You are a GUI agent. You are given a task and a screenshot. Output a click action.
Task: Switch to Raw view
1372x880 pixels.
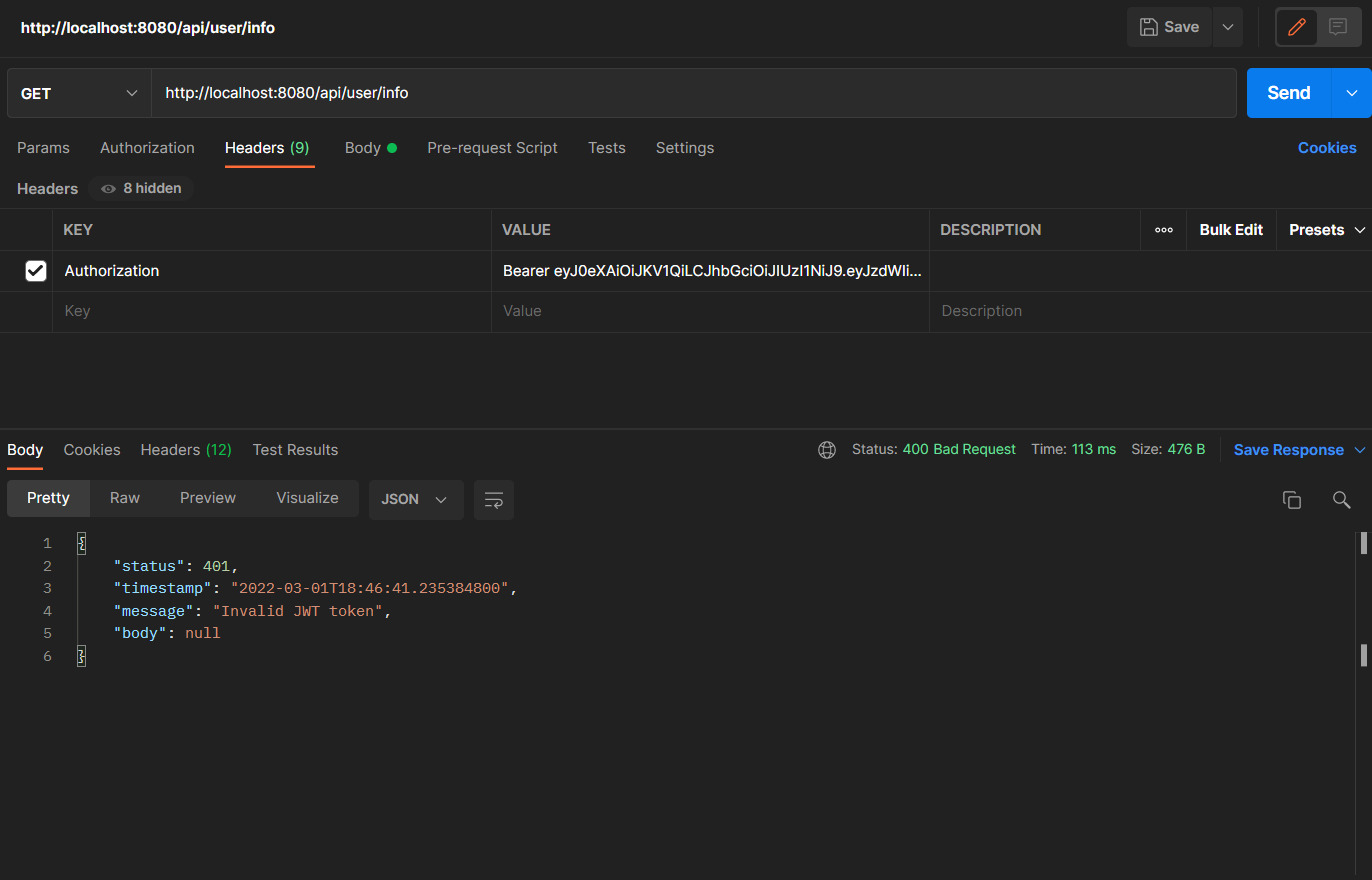click(x=125, y=498)
